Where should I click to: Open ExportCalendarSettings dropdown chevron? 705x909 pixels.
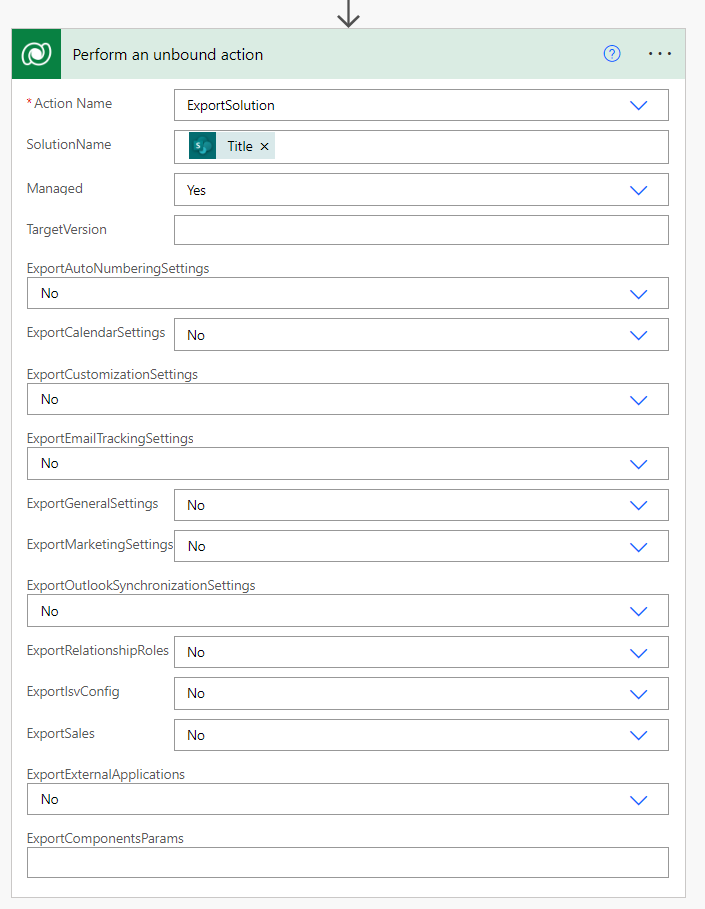639,335
